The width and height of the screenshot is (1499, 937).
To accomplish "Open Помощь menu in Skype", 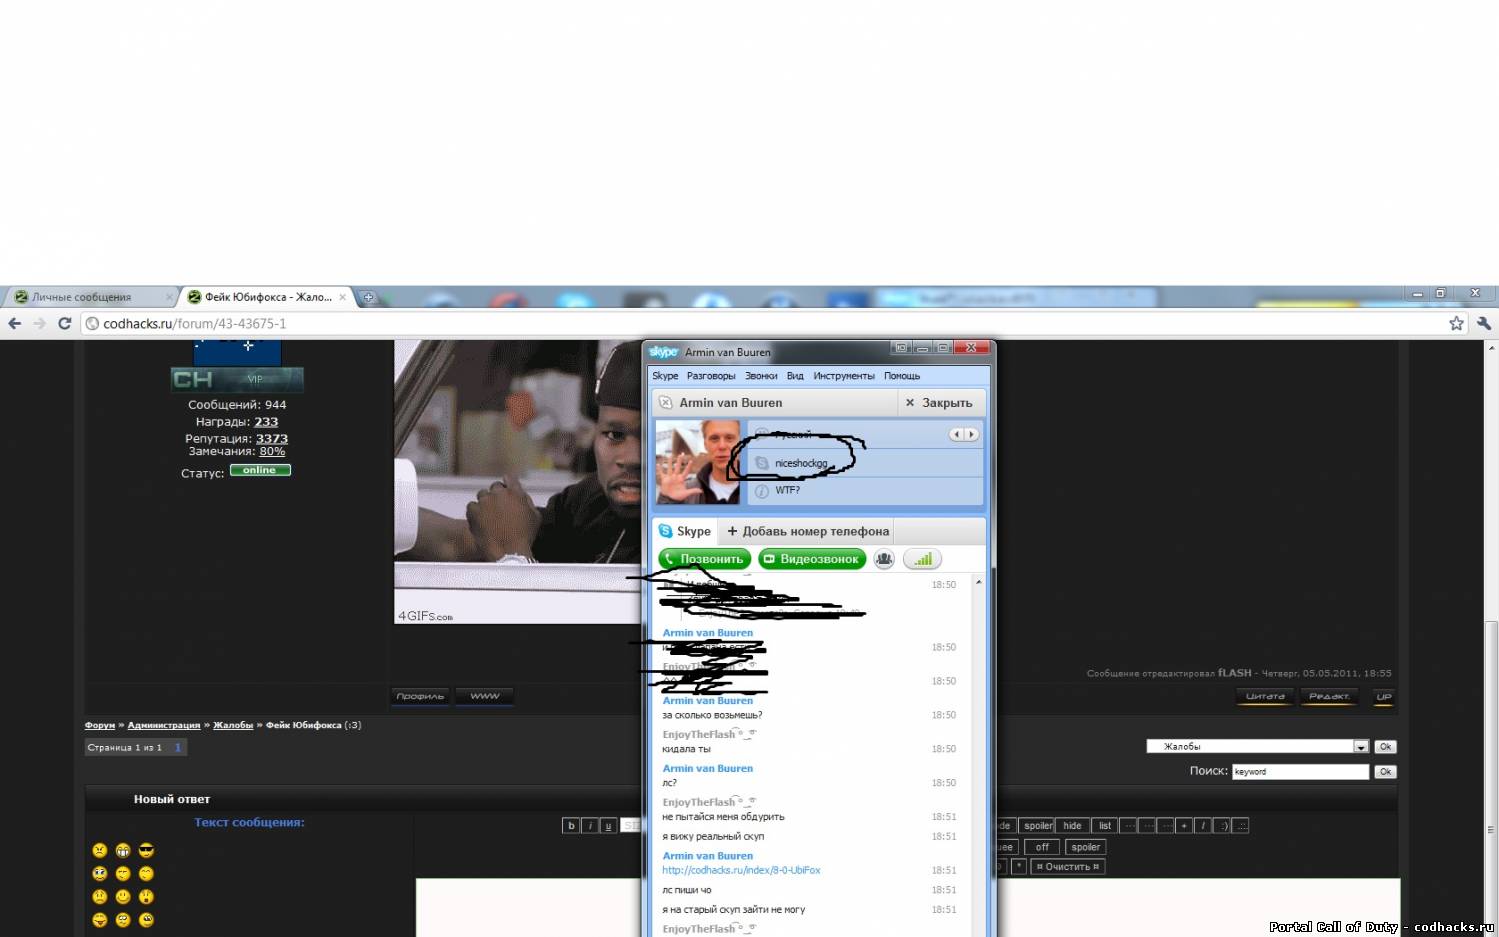I will pyautogui.click(x=902, y=376).
